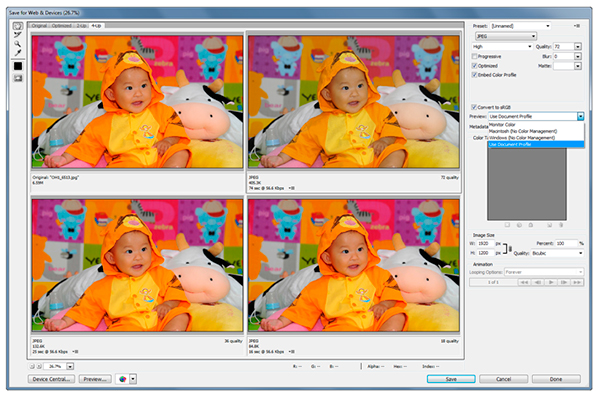The width and height of the screenshot is (600, 398).
Task: Click the Preview... button
Action: [x=95, y=379]
